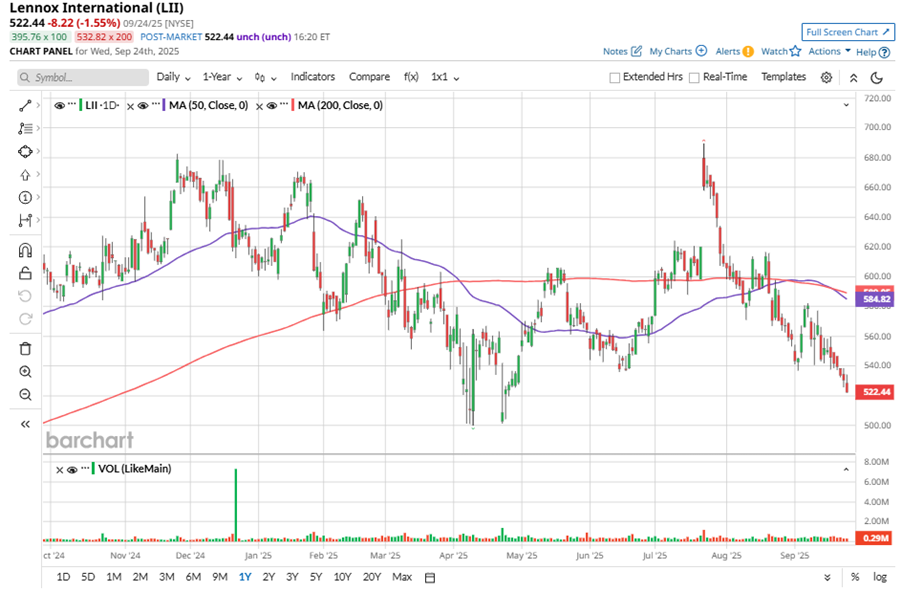Open the Notes link
902x592 pixels.
615,51
